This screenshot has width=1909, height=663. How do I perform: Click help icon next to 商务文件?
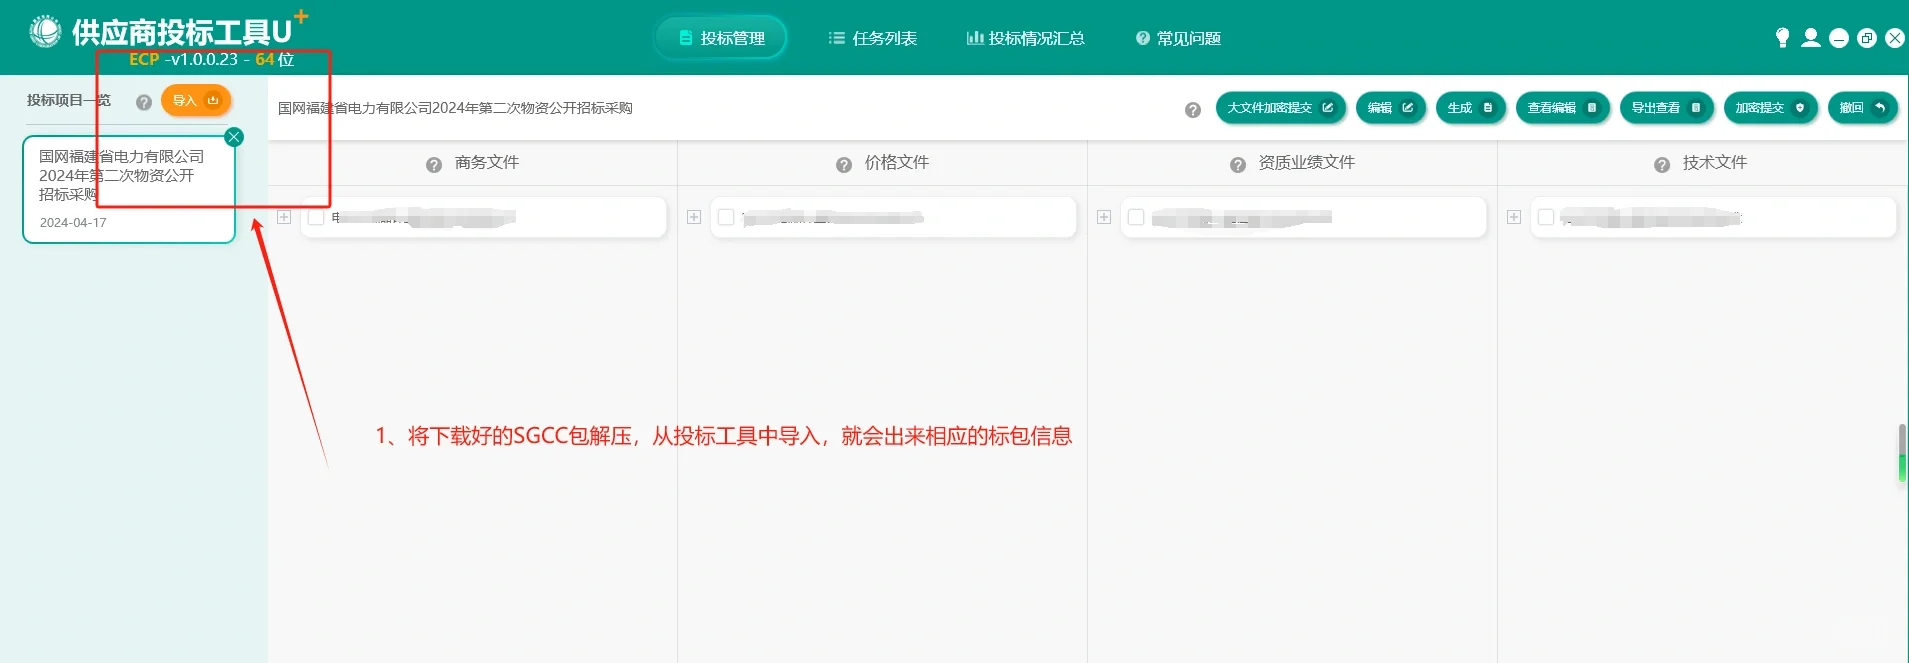click(x=434, y=165)
